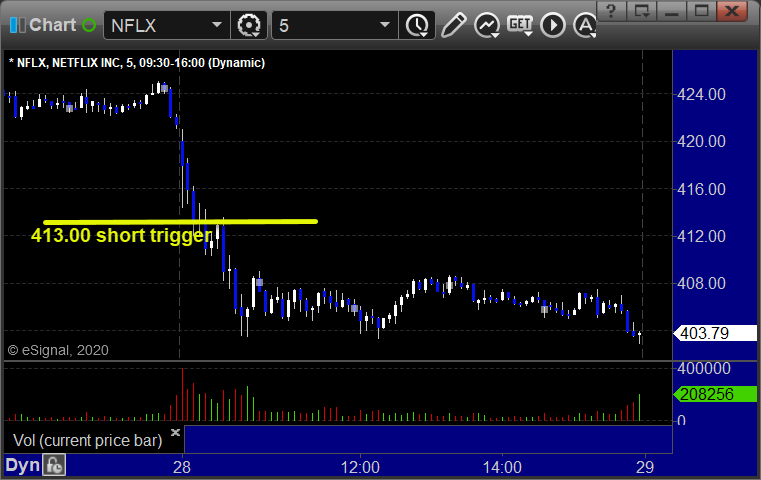Open the time template clock icon
Image resolution: width=761 pixels, height=480 pixels.
(417, 25)
